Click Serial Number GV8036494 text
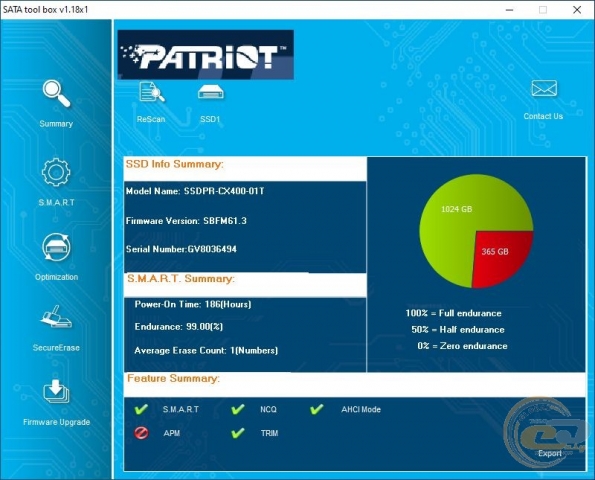The image size is (595, 480). pos(181,249)
